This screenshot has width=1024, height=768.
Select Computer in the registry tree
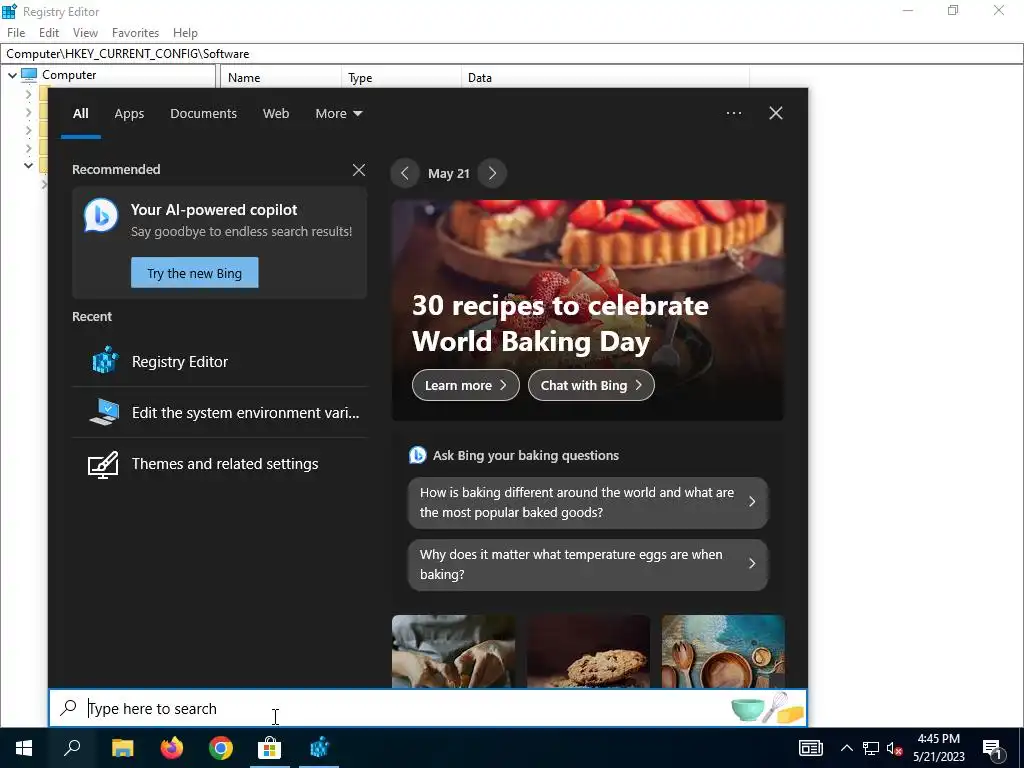tap(69, 75)
